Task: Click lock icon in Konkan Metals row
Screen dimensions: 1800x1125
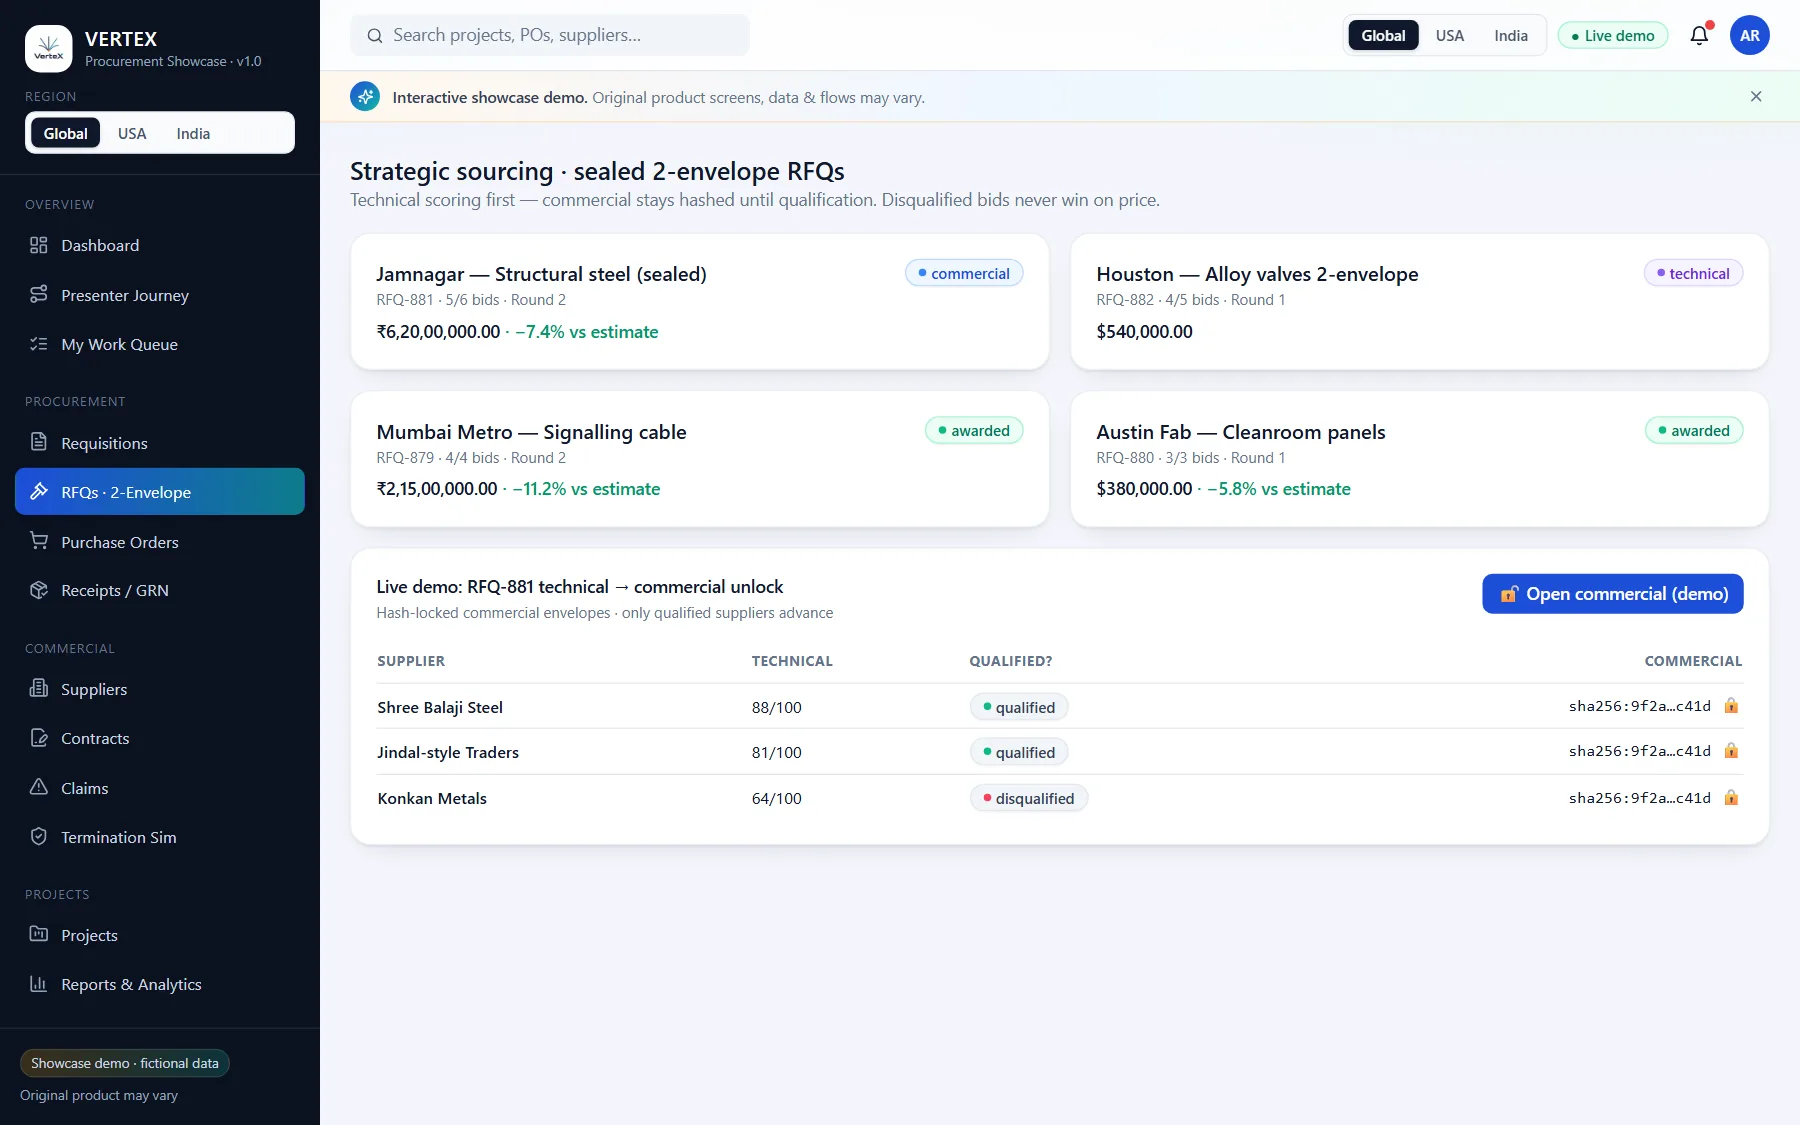Action: tap(1731, 798)
